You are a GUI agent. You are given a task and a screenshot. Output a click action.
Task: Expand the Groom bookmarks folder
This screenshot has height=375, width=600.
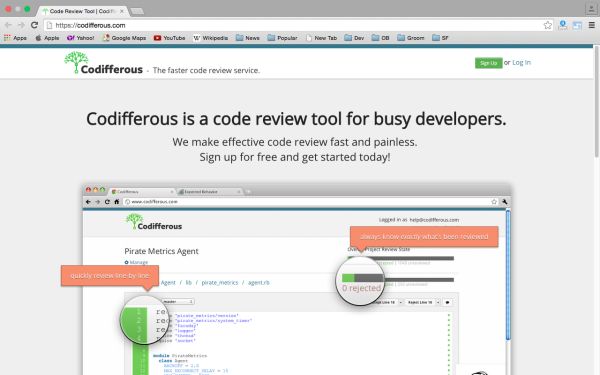[411, 38]
